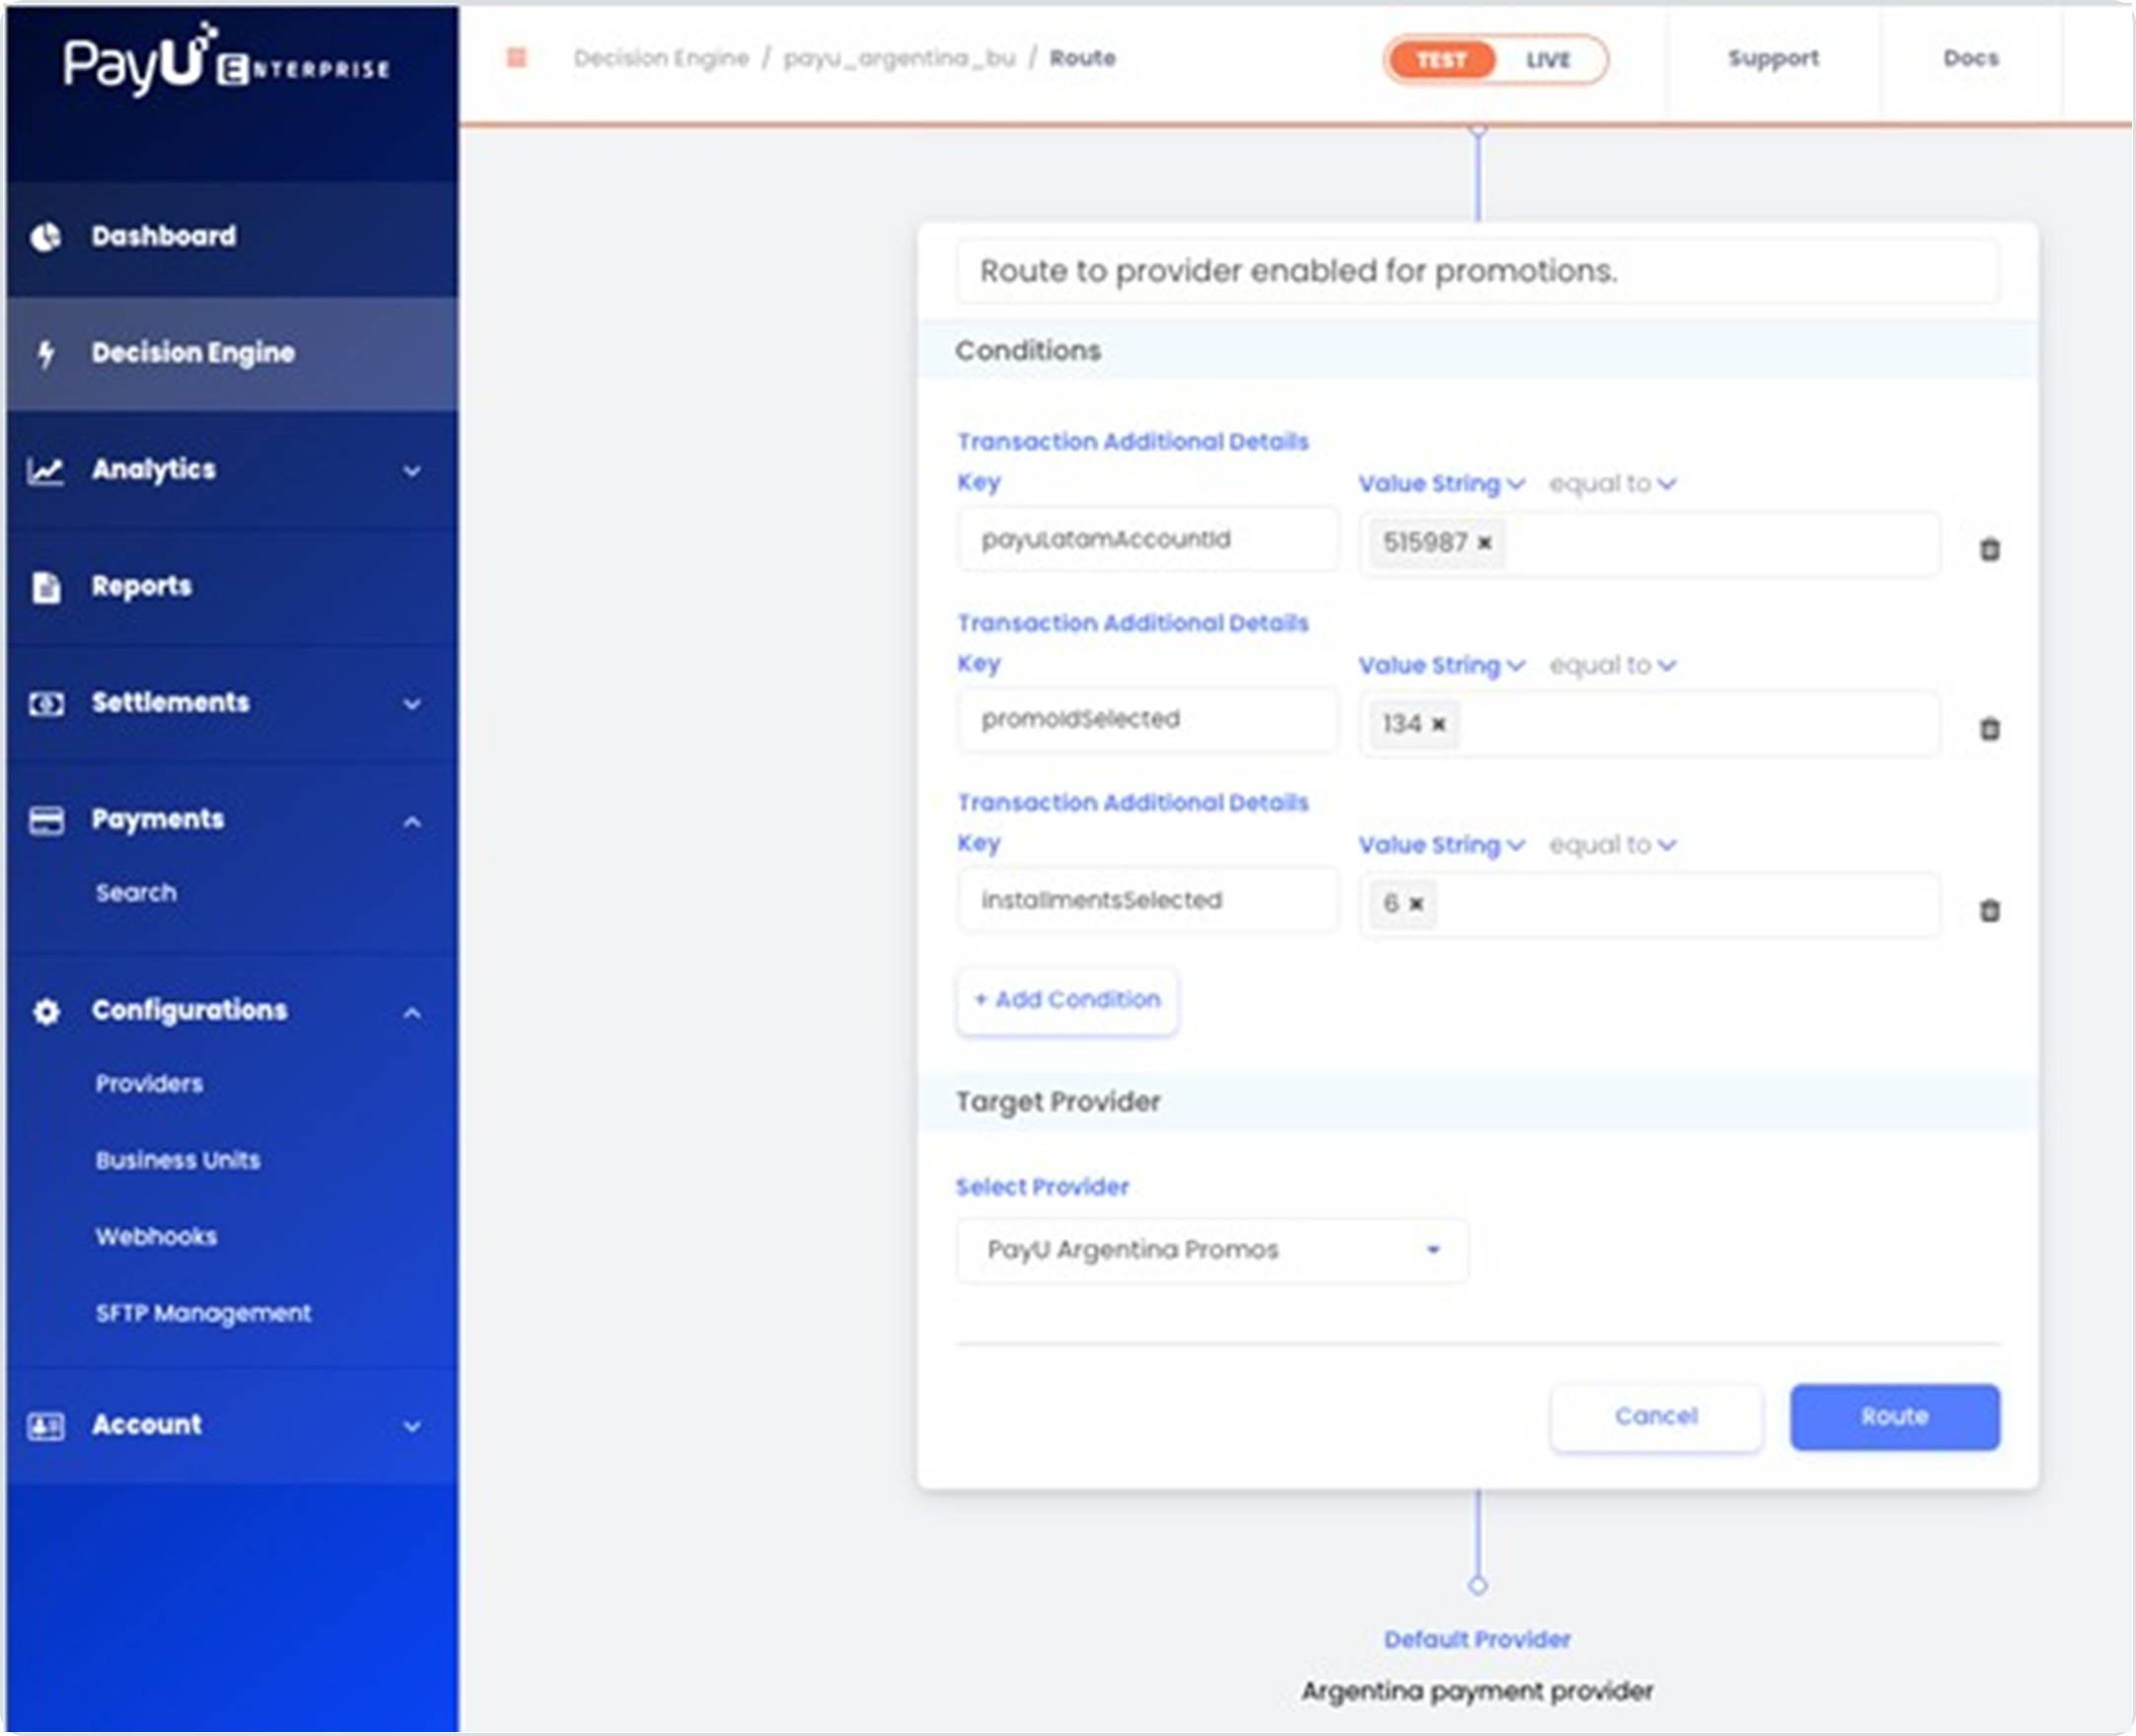Delete the installmentsSelected condition via trash icon
Screen dimensions: 2136x1736
coord(1989,910)
